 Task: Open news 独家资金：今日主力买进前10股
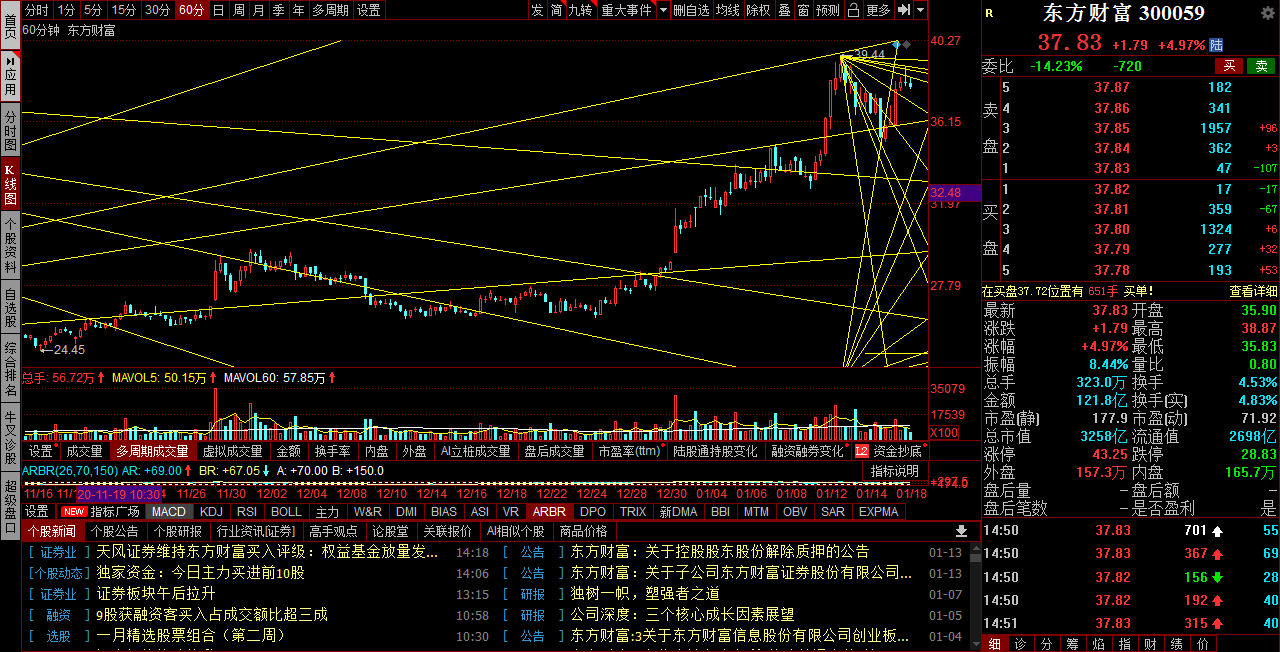201,573
